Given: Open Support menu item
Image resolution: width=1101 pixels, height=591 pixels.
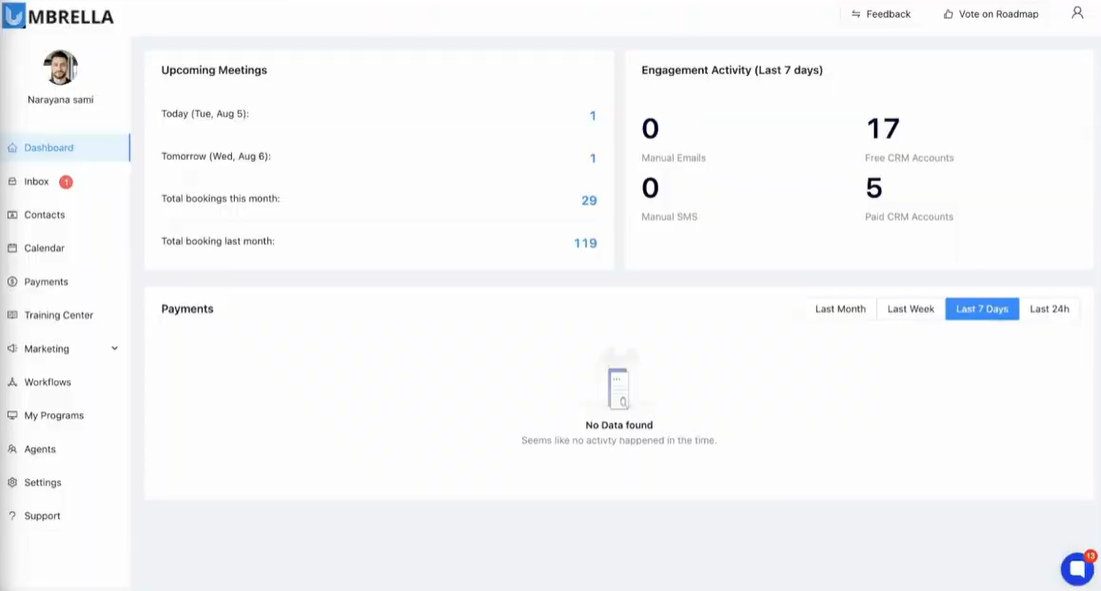Looking at the screenshot, I should coord(65,516).
